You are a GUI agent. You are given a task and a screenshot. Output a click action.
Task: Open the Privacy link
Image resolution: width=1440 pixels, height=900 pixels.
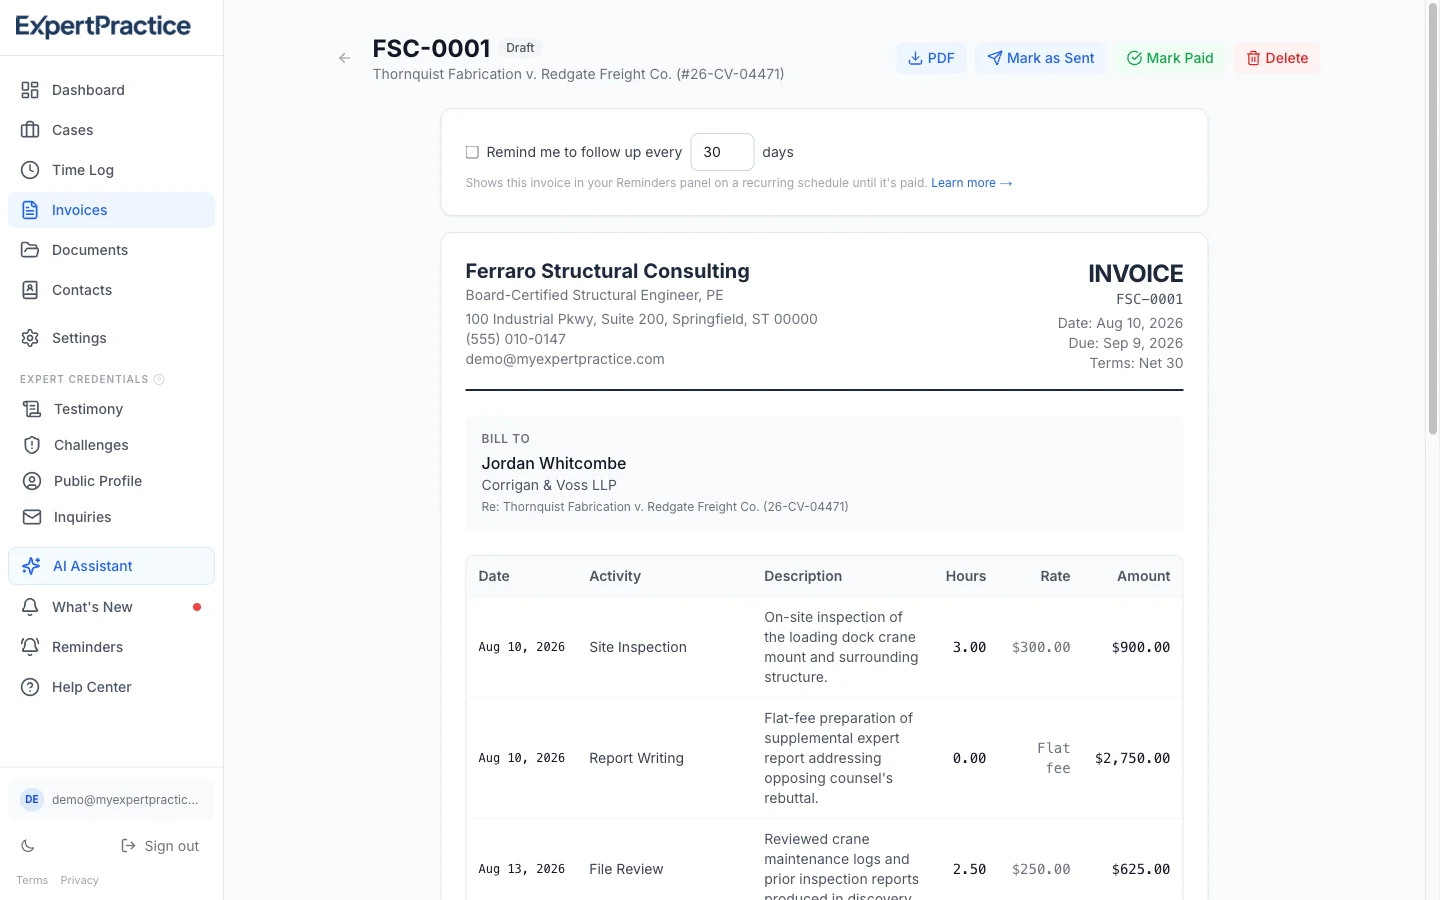(x=79, y=881)
